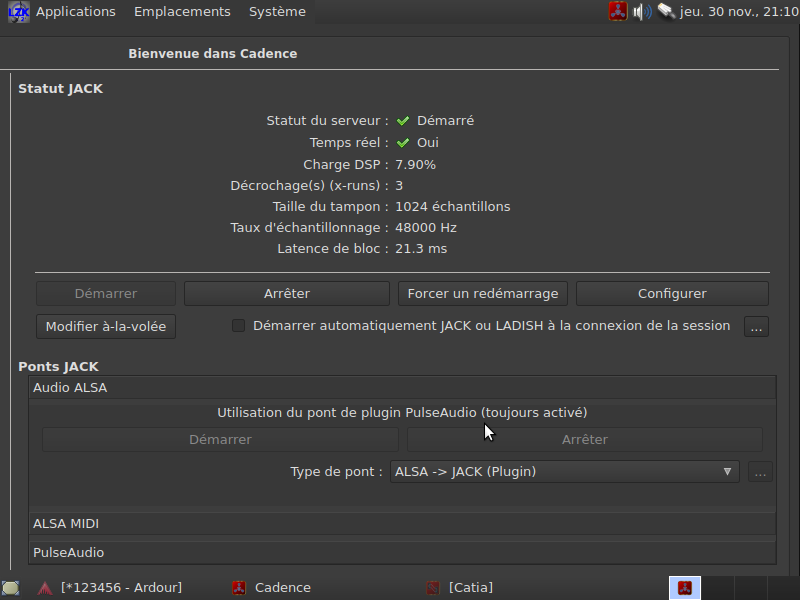Click Modifier à-la-volée

point(106,327)
